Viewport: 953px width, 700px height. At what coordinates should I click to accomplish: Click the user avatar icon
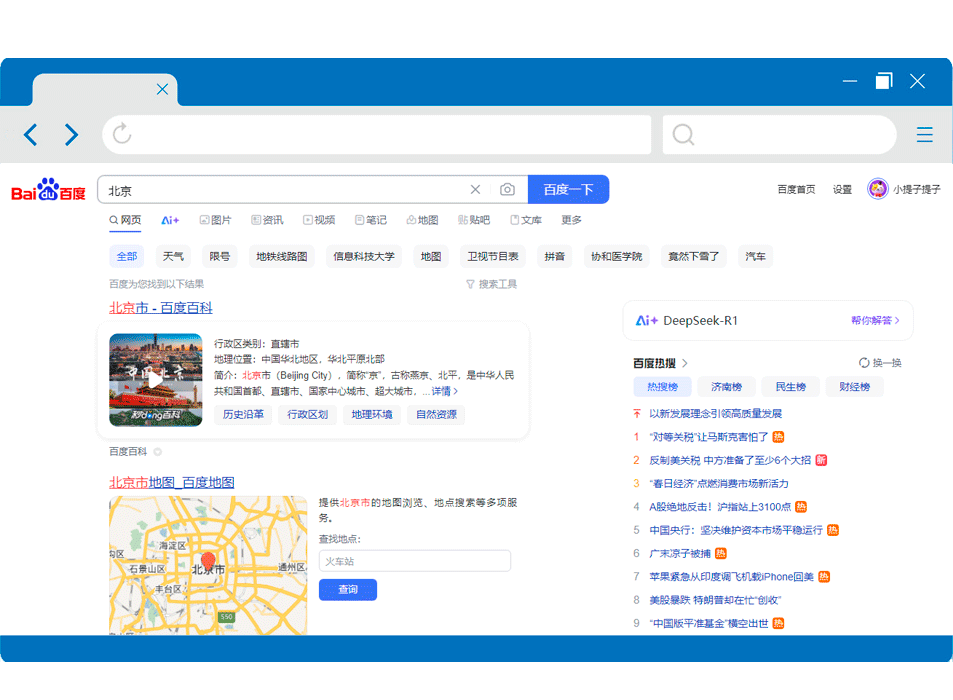click(x=878, y=189)
